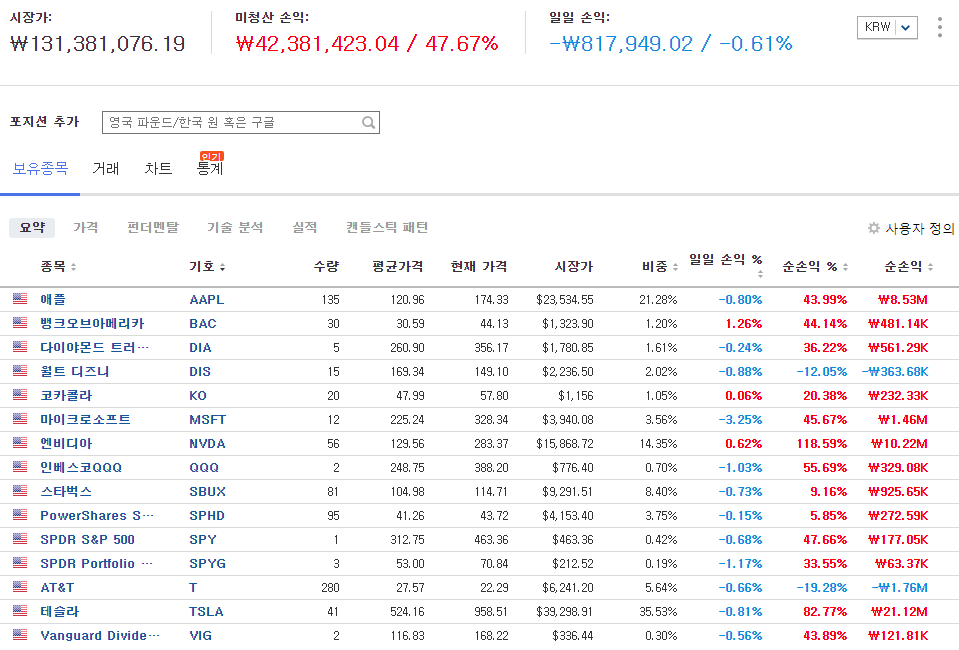Open the VIG ticker link
The height and width of the screenshot is (650, 959).
[200, 635]
